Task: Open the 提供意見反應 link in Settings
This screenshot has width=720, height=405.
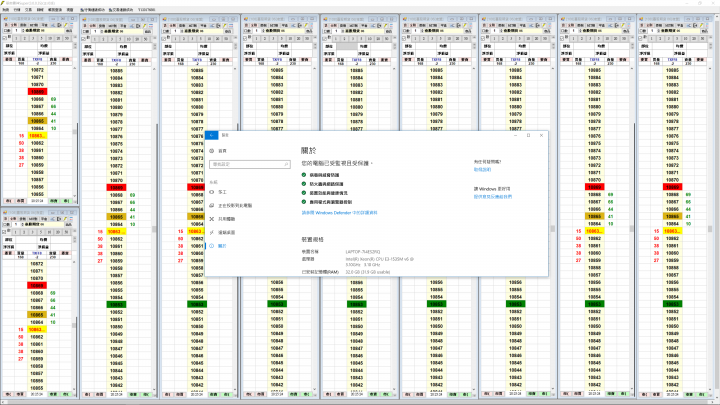Action: tap(493, 197)
